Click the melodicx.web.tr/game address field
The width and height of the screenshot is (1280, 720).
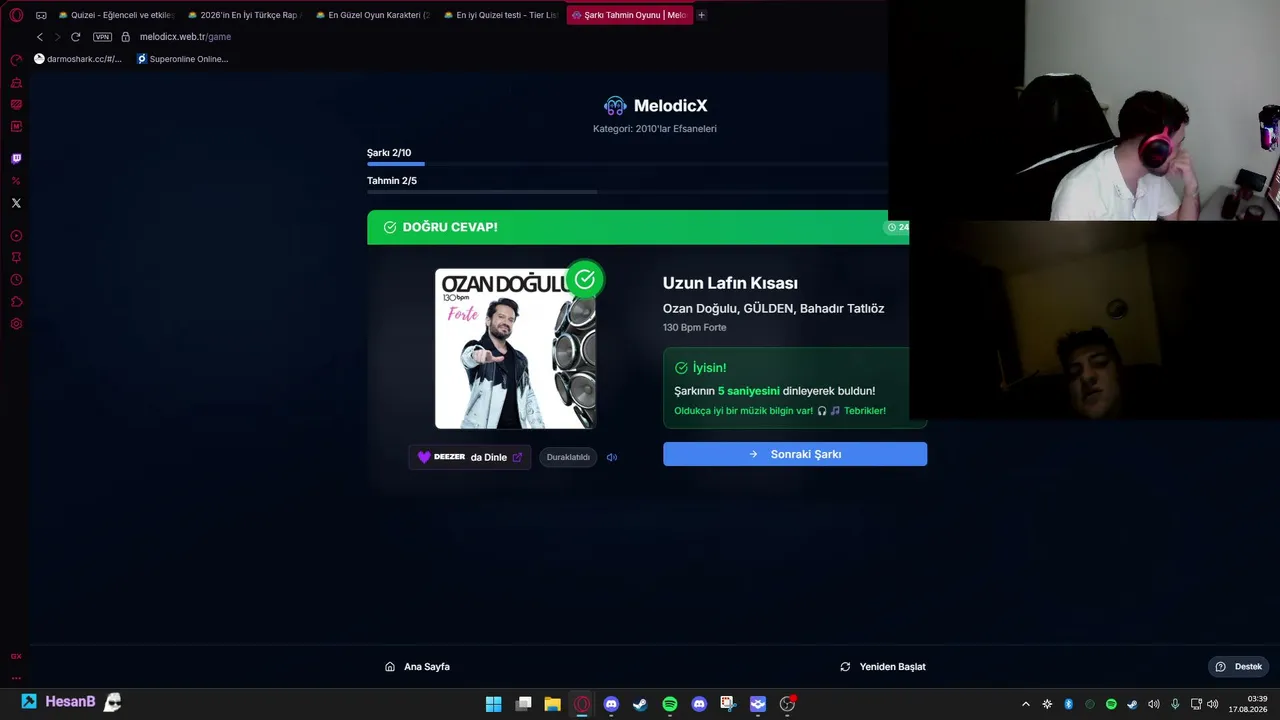click(x=185, y=37)
